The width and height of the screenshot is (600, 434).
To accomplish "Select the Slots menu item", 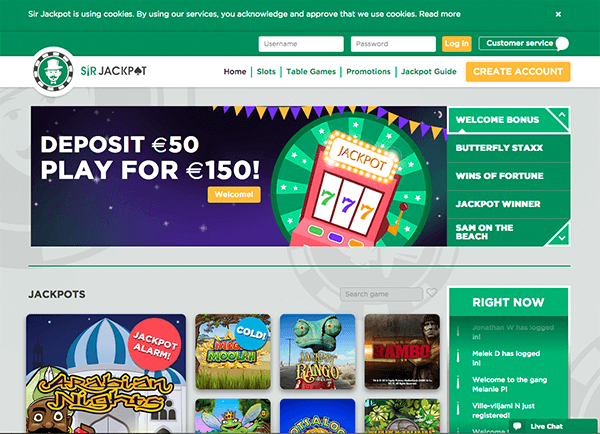I will [266, 72].
